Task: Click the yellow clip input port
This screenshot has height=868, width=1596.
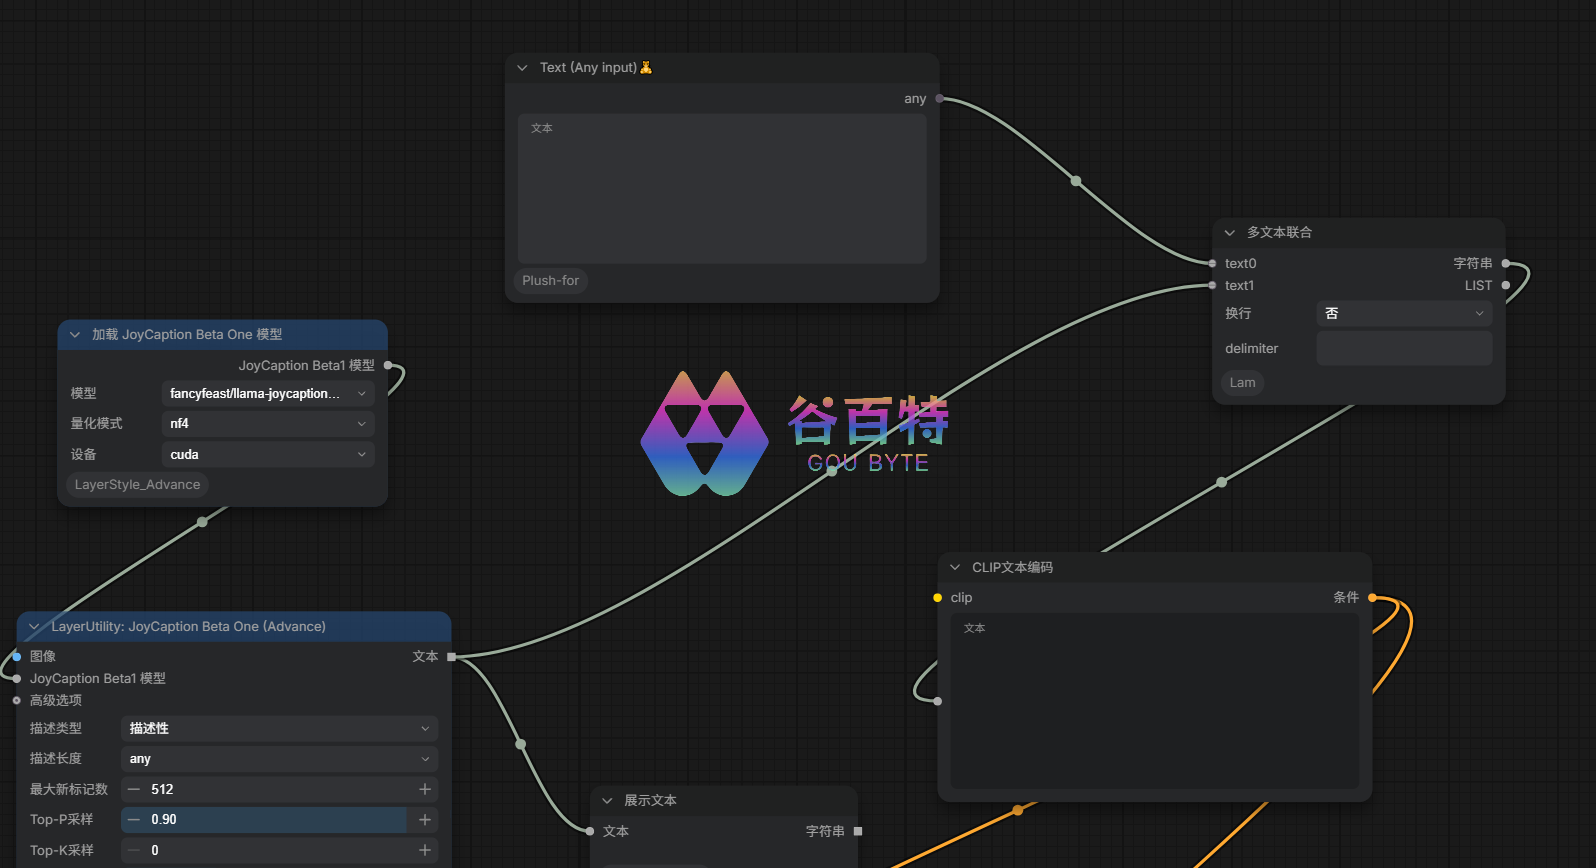Action: point(937,598)
